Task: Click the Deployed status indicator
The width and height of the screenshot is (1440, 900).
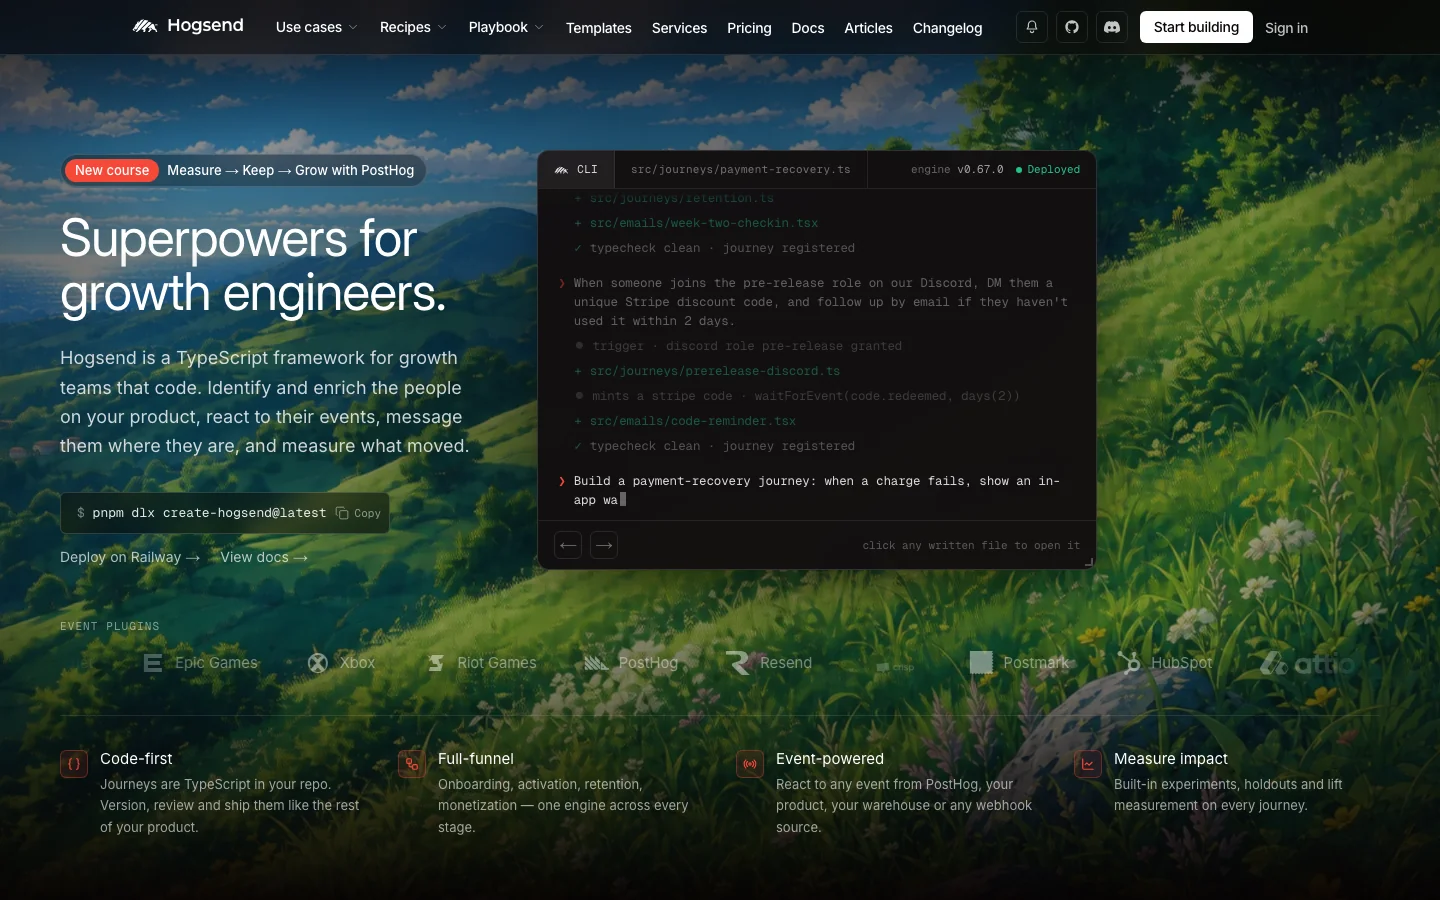Action: click(1048, 169)
